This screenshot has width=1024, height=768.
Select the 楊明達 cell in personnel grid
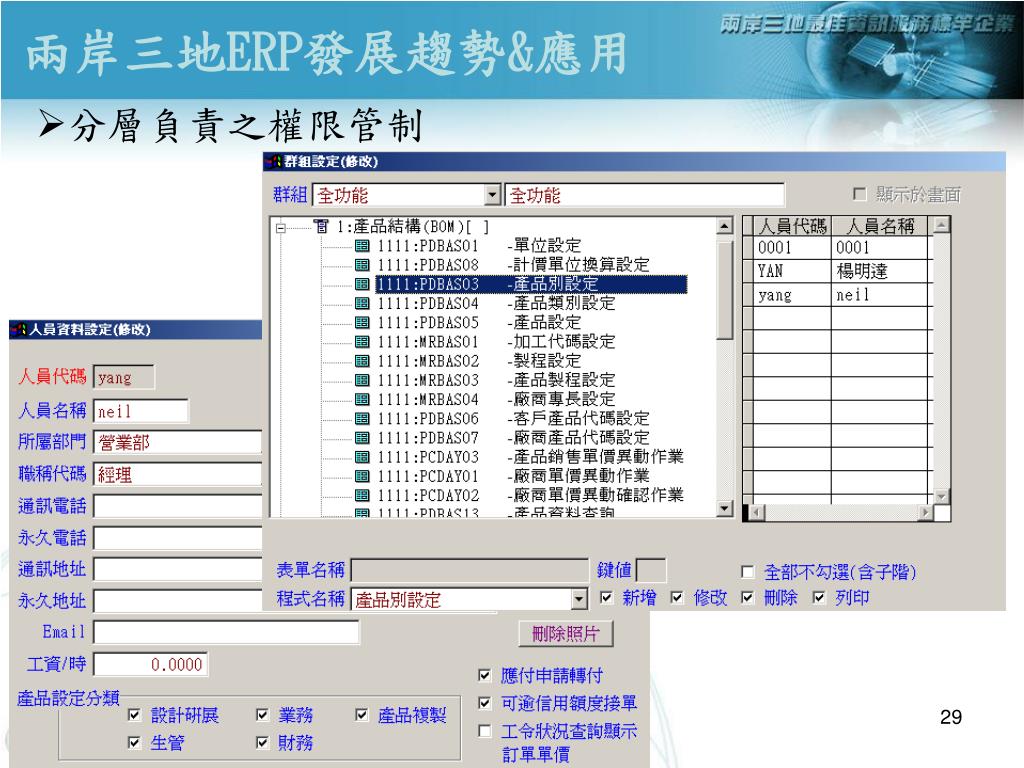pyautogui.click(x=880, y=271)
